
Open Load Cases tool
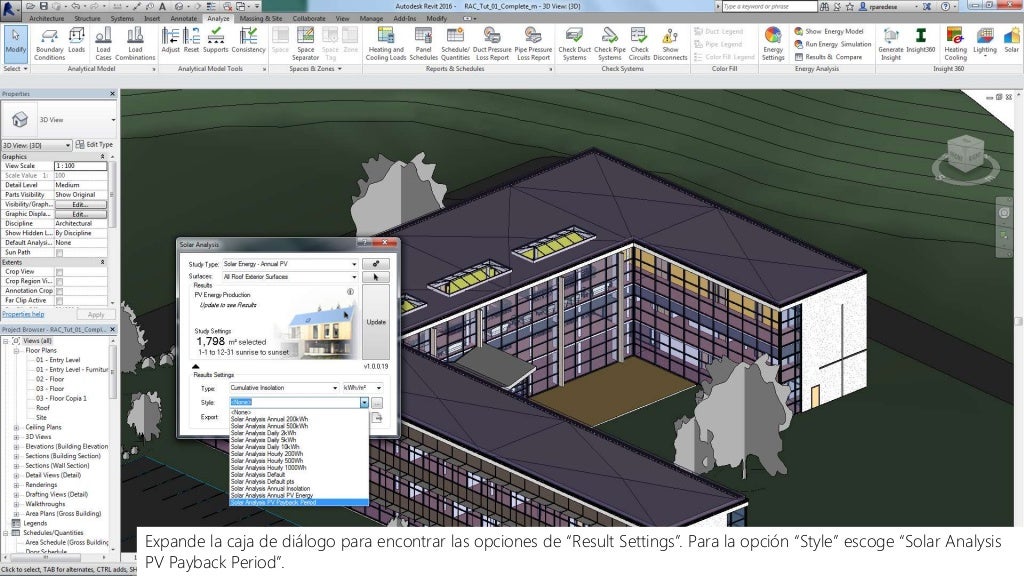point(103,44)
